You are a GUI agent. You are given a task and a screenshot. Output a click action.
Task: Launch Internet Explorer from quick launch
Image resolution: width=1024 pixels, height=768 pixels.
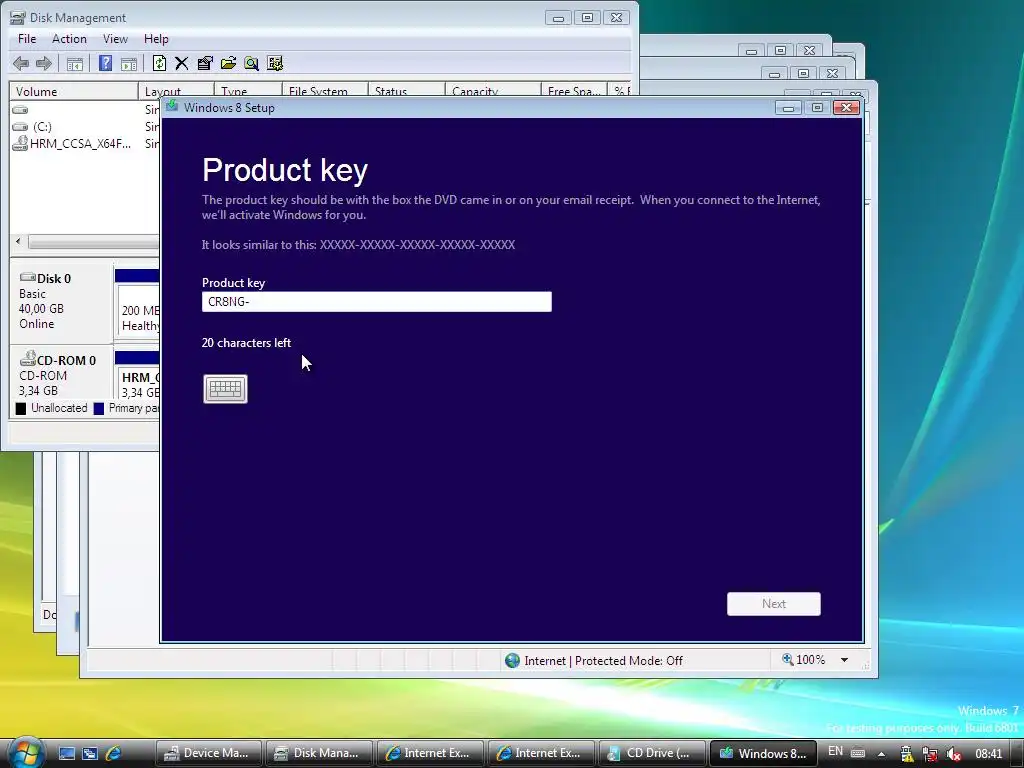[x=113, y=753]
